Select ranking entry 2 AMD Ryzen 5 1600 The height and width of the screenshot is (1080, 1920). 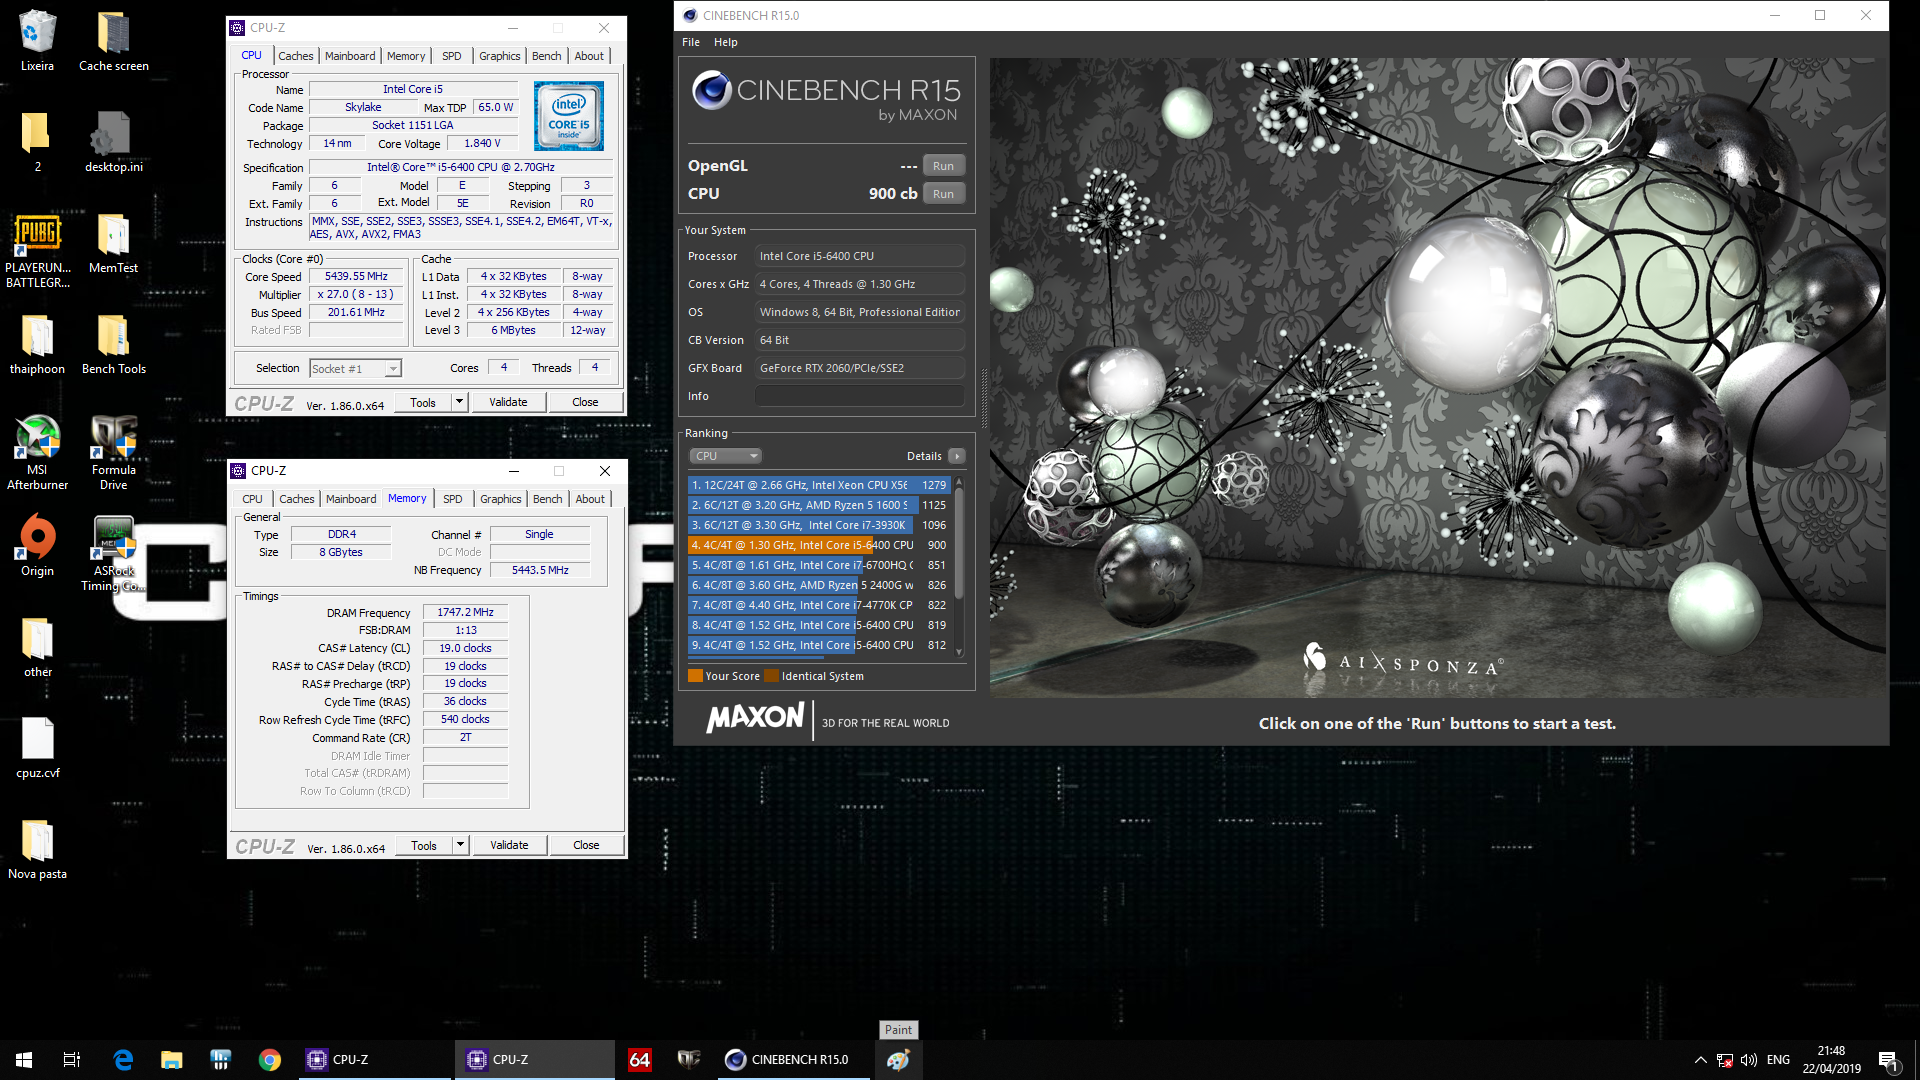tap(818, 505)
